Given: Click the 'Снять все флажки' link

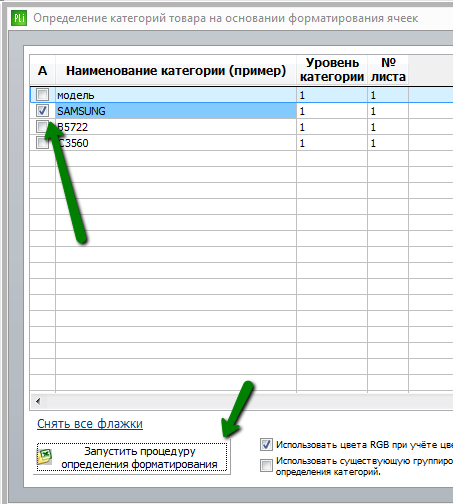Looking at the screenshot, I should tap(90, 424).
